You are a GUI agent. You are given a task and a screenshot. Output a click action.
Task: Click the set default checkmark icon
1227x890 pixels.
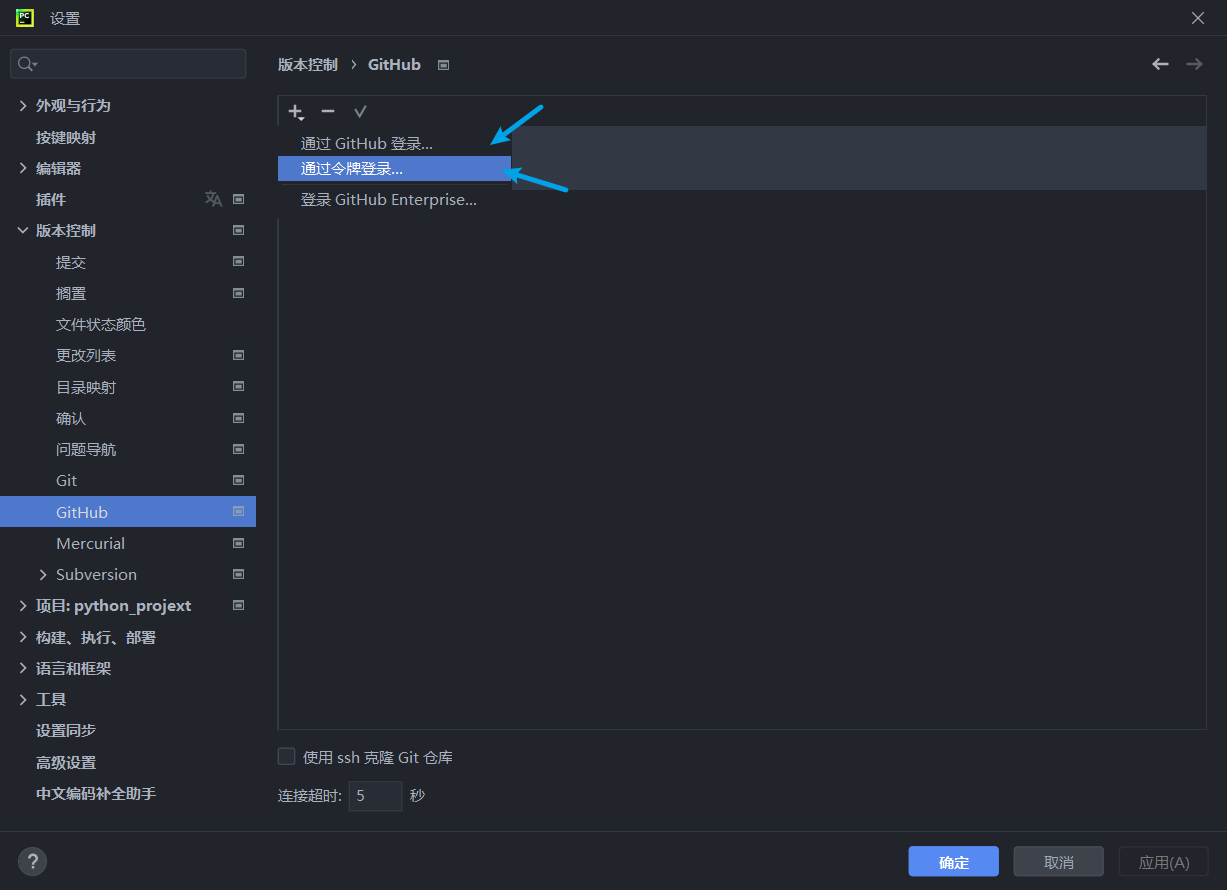[360, 112]
